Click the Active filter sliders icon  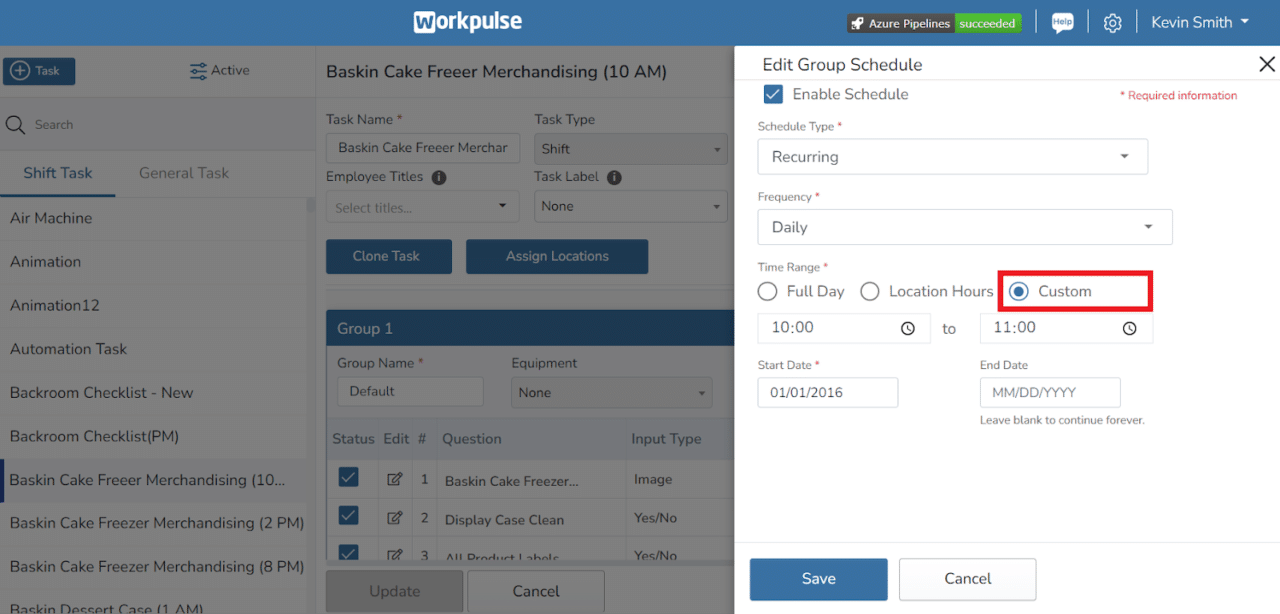198,71
